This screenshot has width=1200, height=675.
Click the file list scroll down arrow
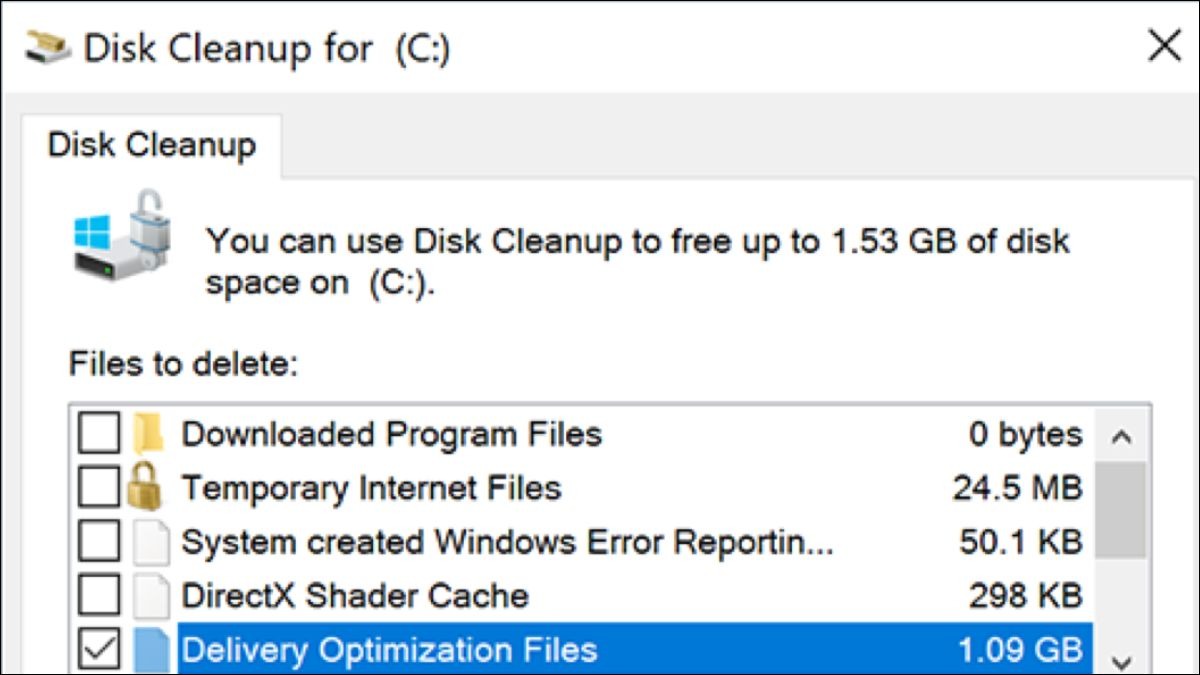[1121, 660]
